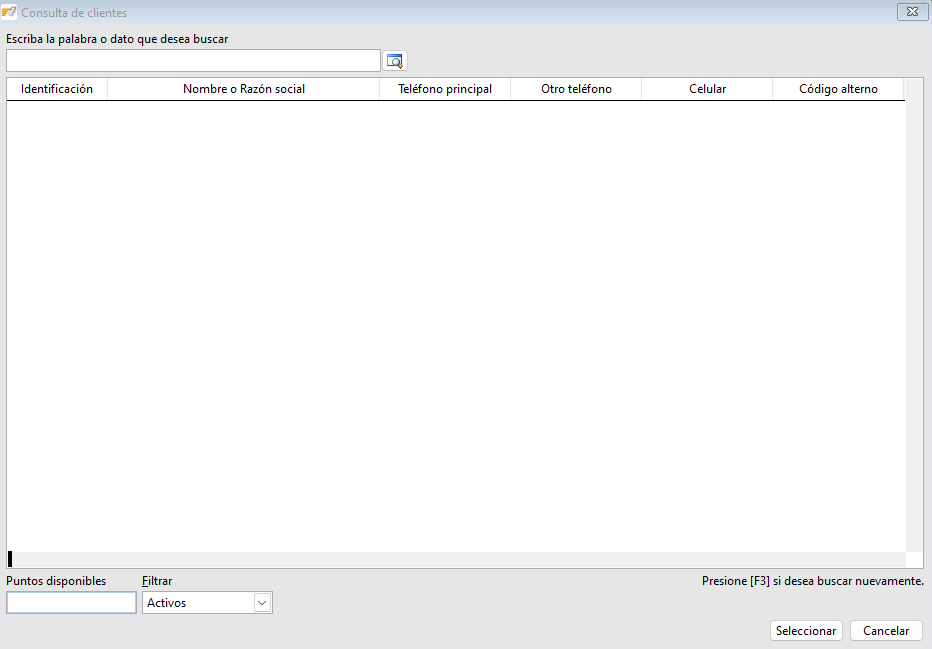Close the Consulta de clientes window
932x649 pixels.
click(x=910, y=13)
